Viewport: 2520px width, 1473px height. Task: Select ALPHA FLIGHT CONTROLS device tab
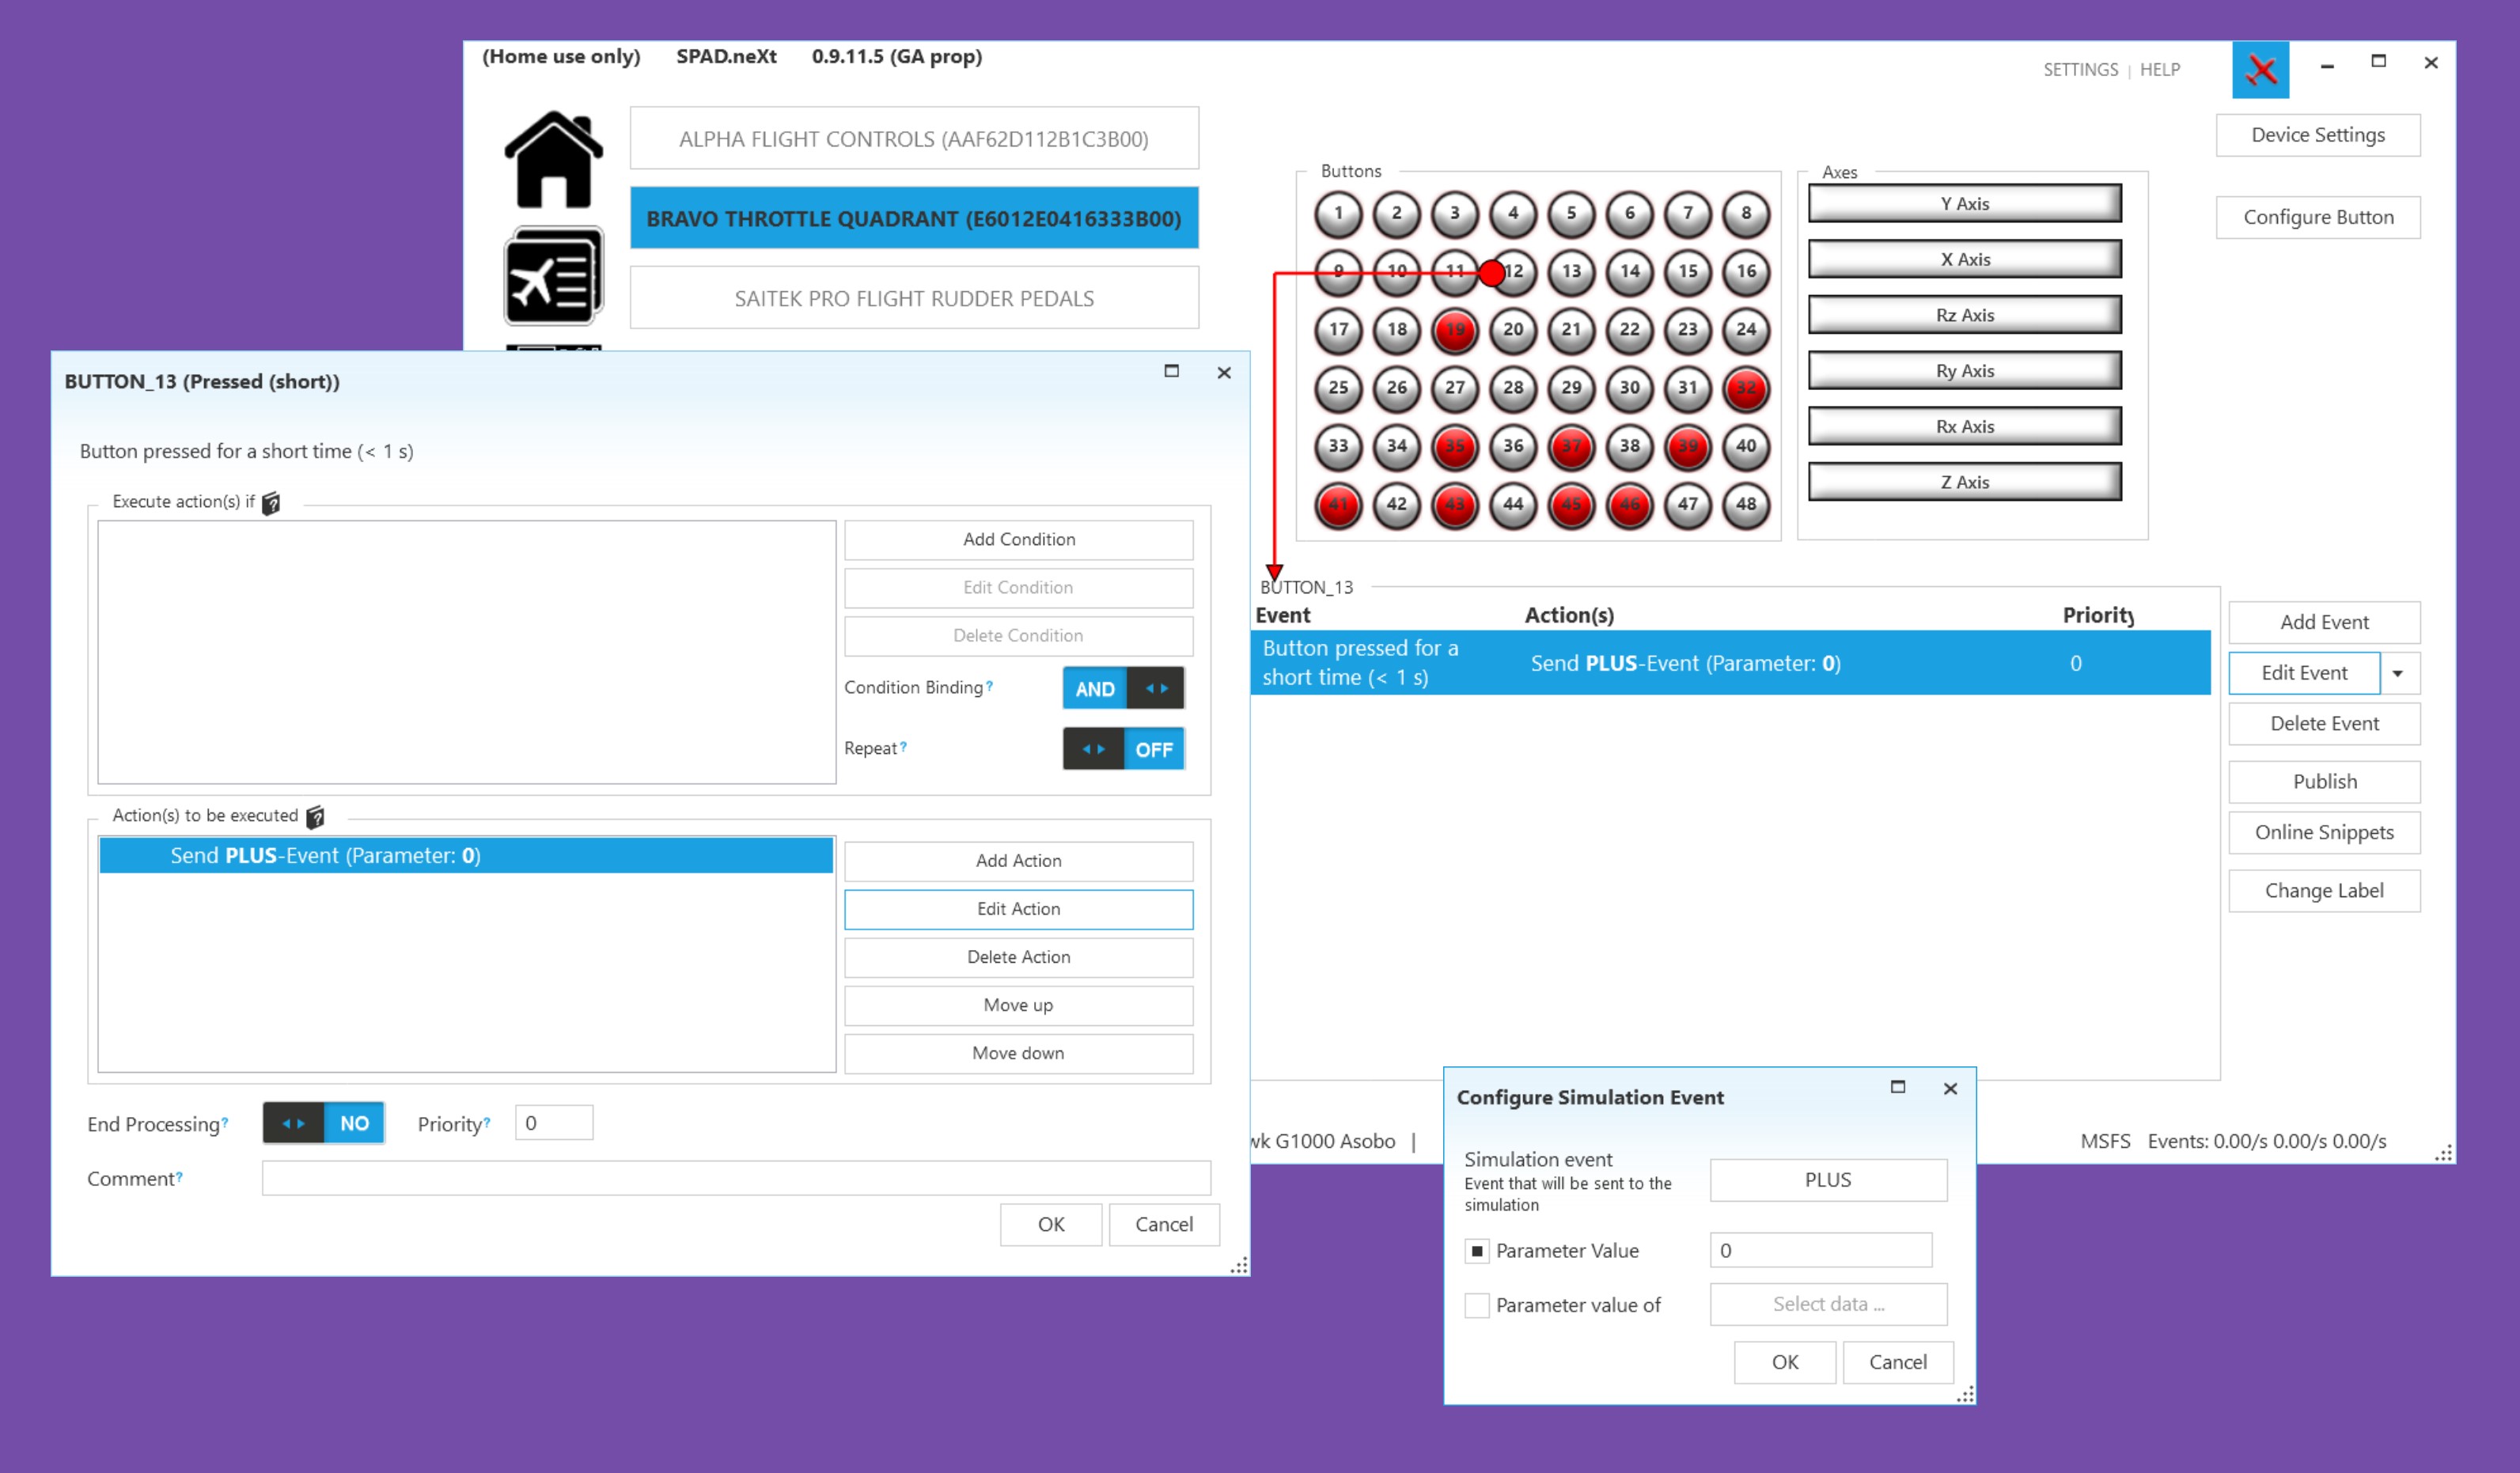[x=913, y=139]
